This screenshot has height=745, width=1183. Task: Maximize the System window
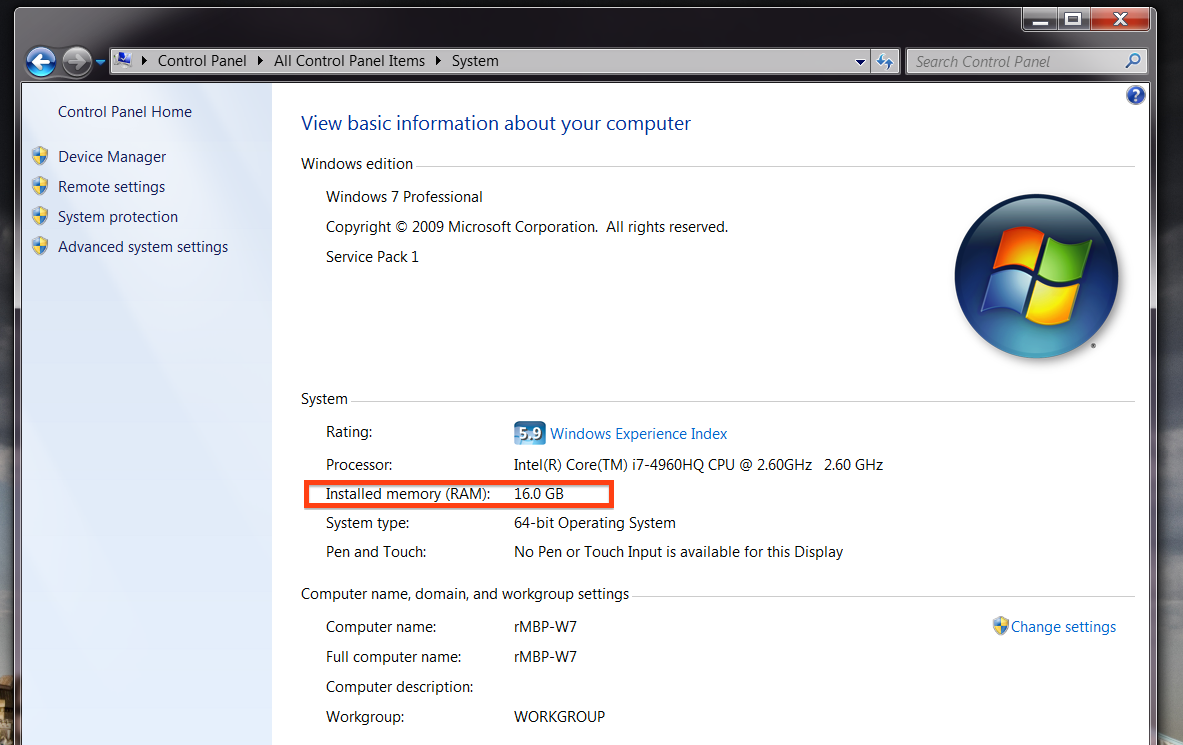[x=1073, y=20]
